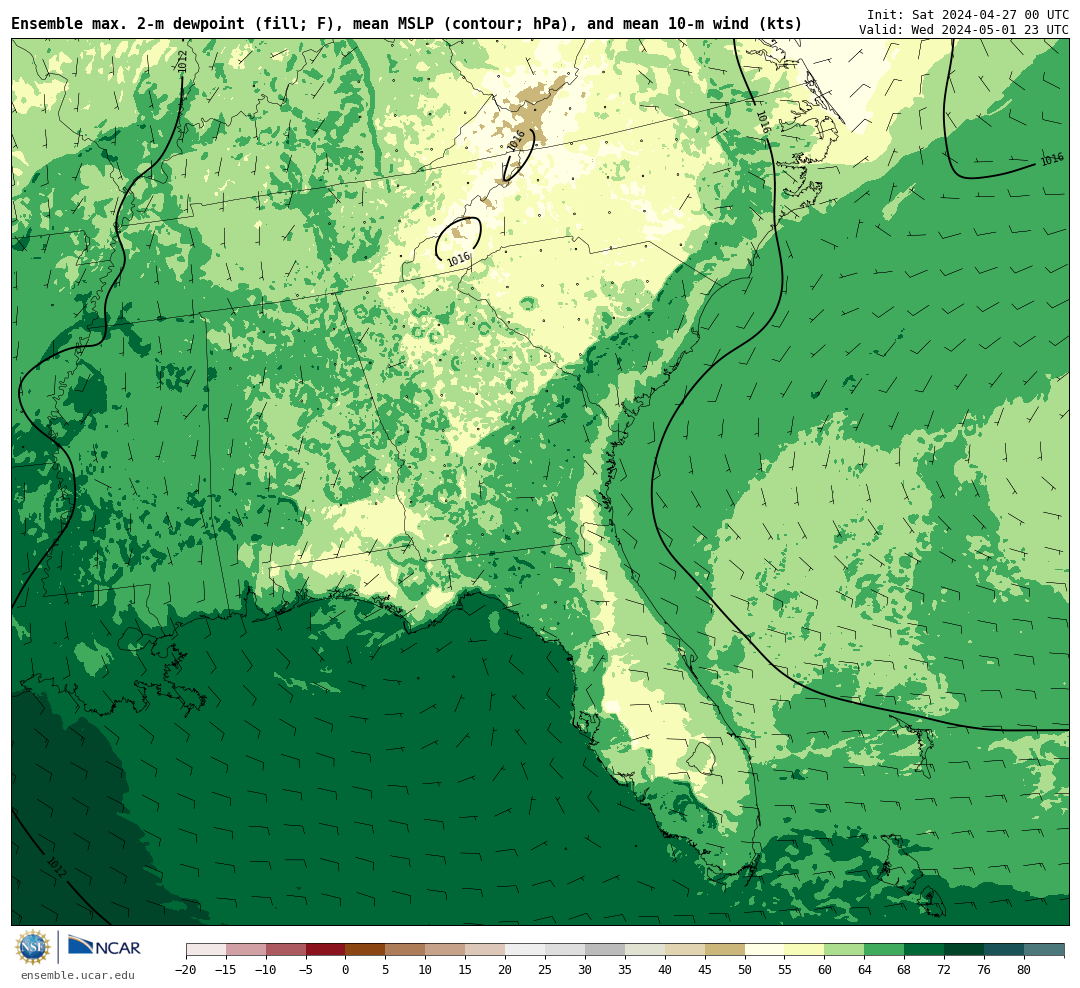This screenshot has width=1080, height=988.
Task: Pick the teal swatch between 76 and 80
Action: click(1004, 950)
